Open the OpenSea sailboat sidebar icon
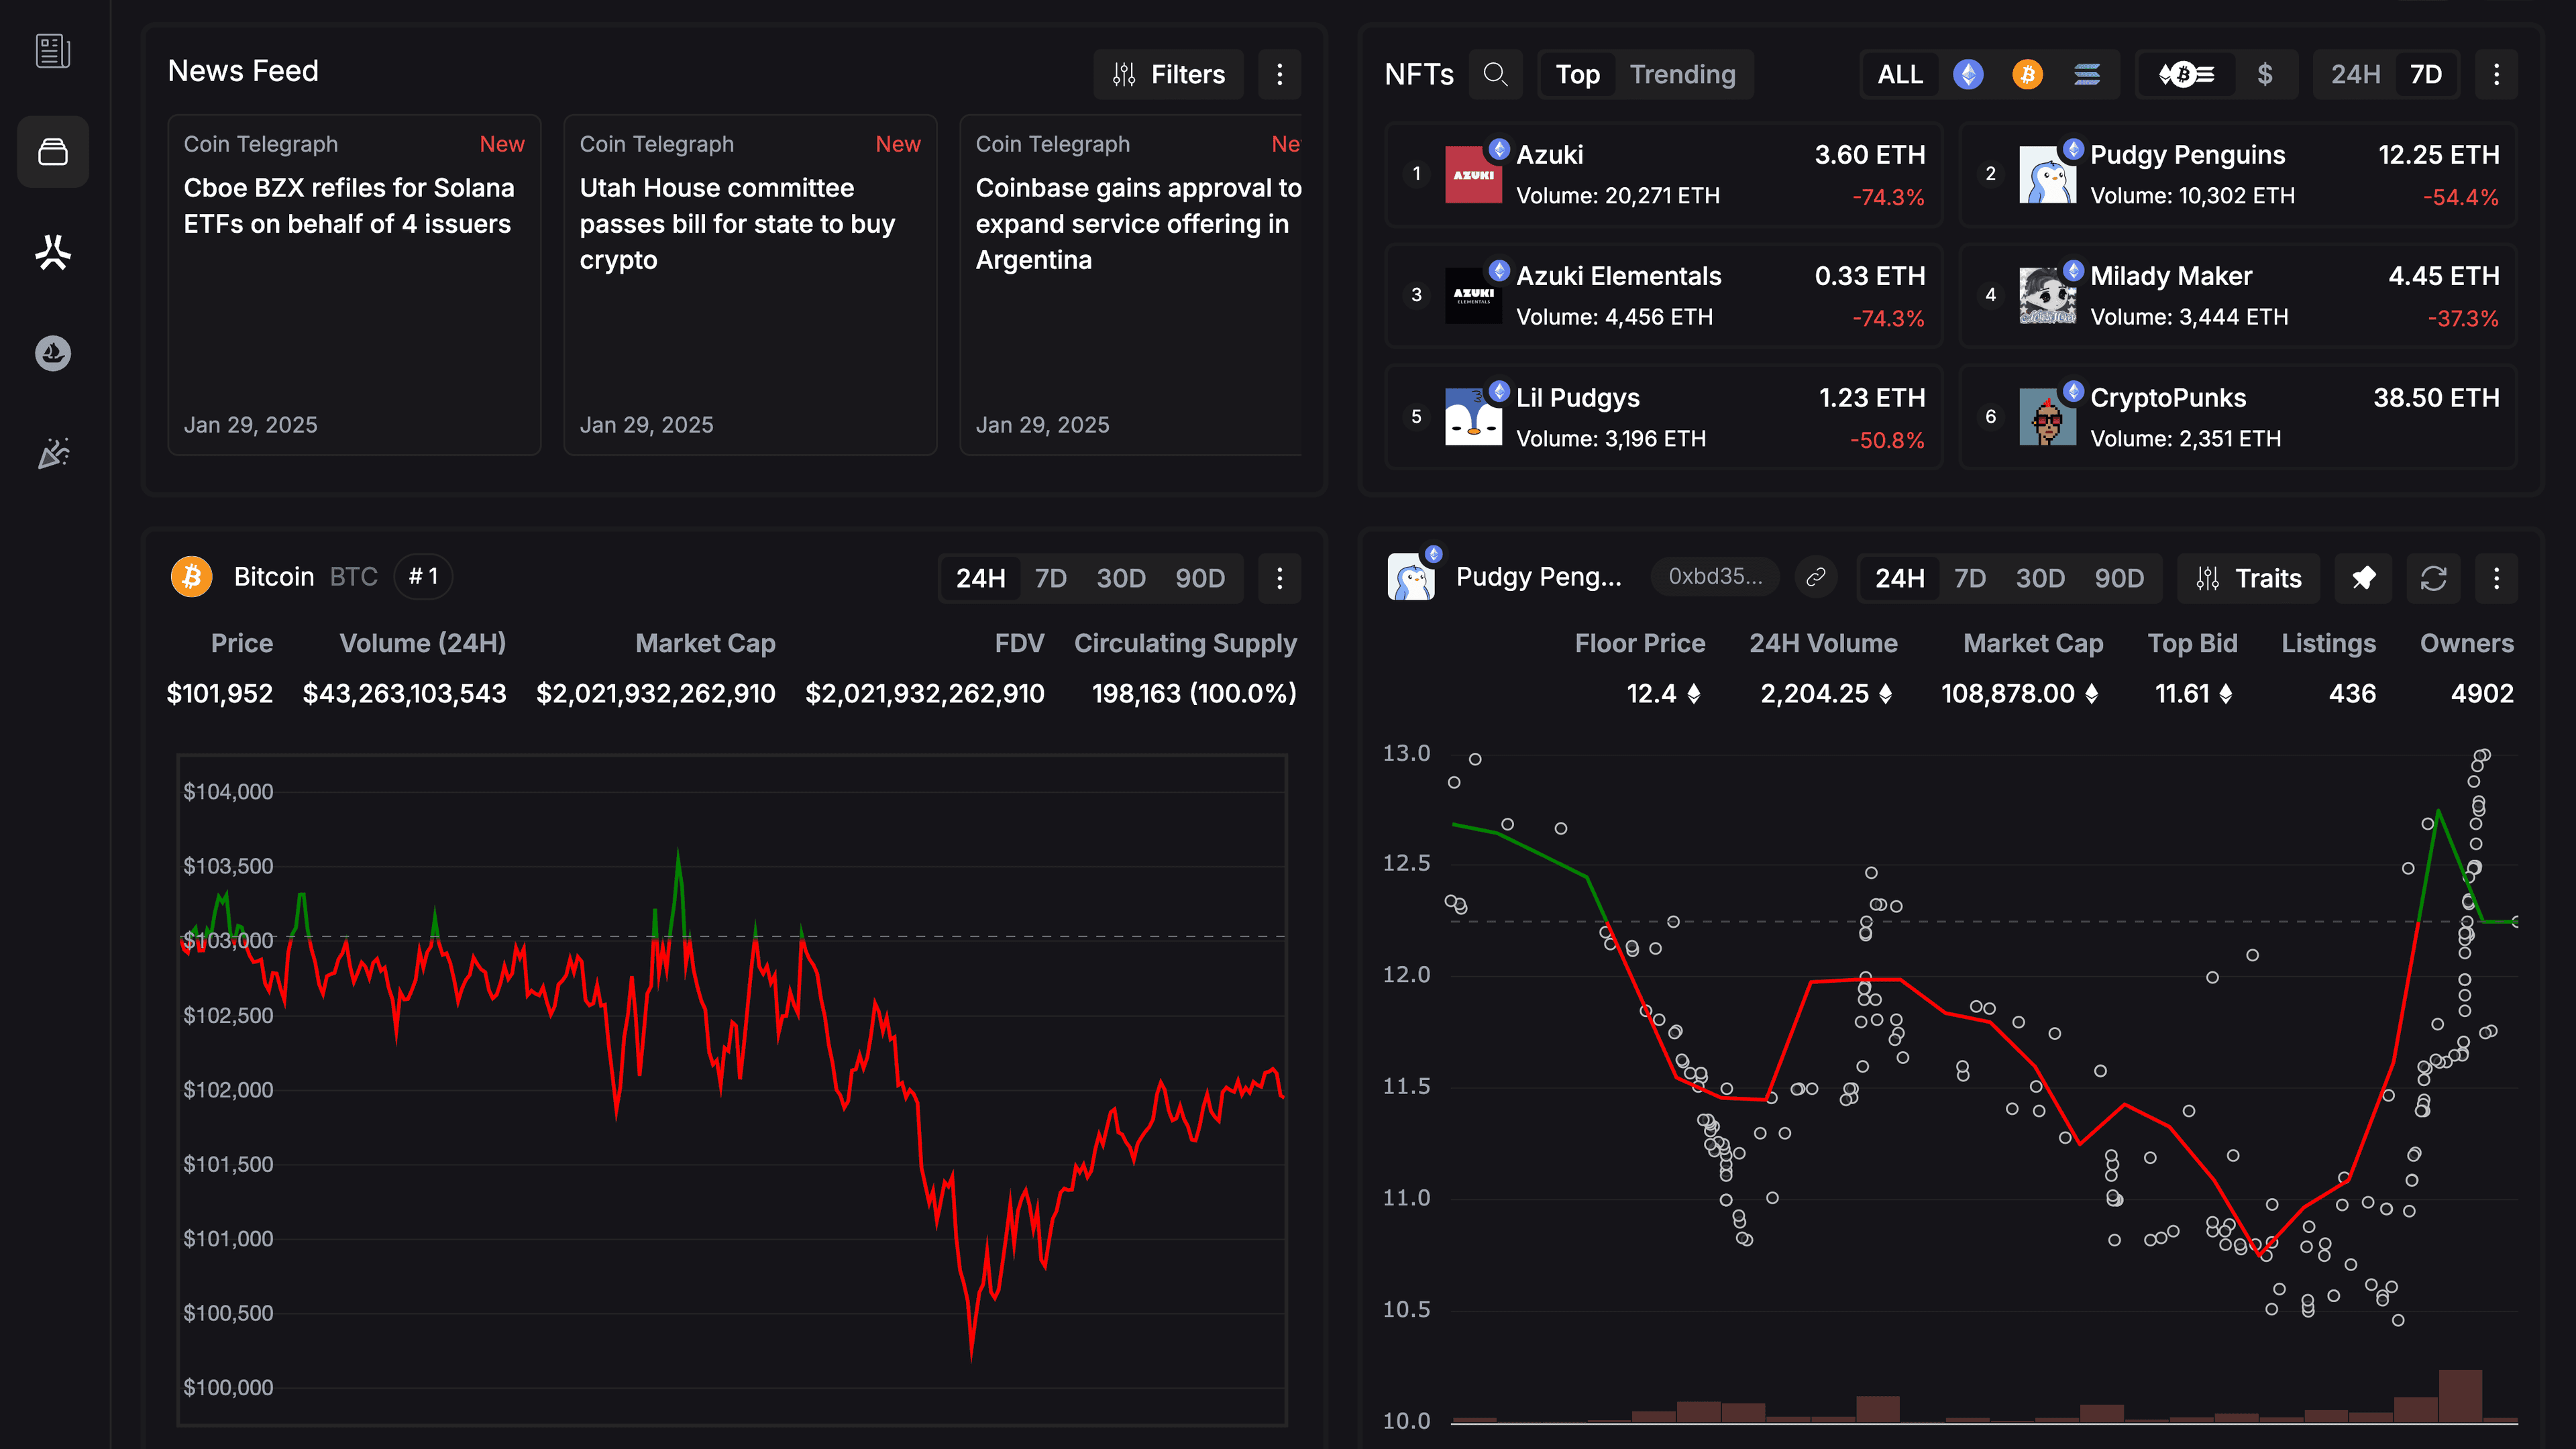 point(53,353)
